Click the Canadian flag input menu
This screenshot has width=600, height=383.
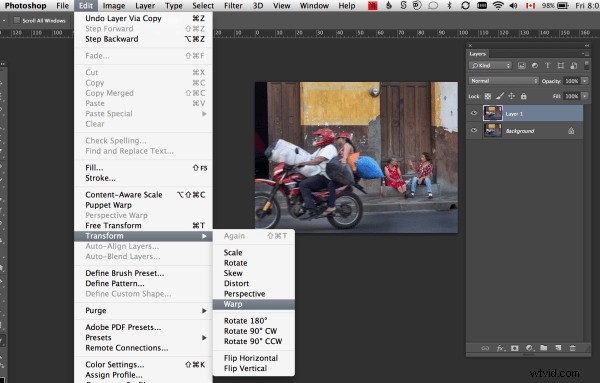(530, 5)
